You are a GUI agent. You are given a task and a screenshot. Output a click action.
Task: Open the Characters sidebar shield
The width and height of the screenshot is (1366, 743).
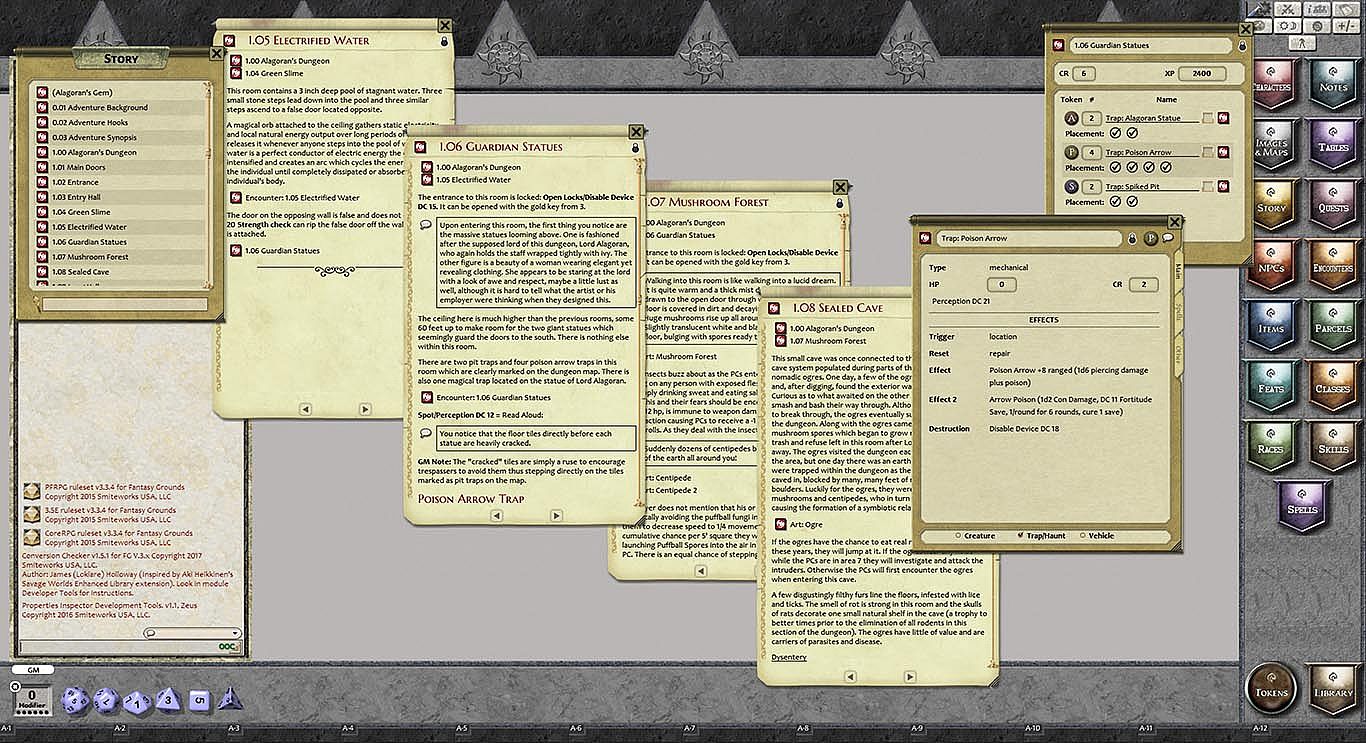[x=1272, y=88]
